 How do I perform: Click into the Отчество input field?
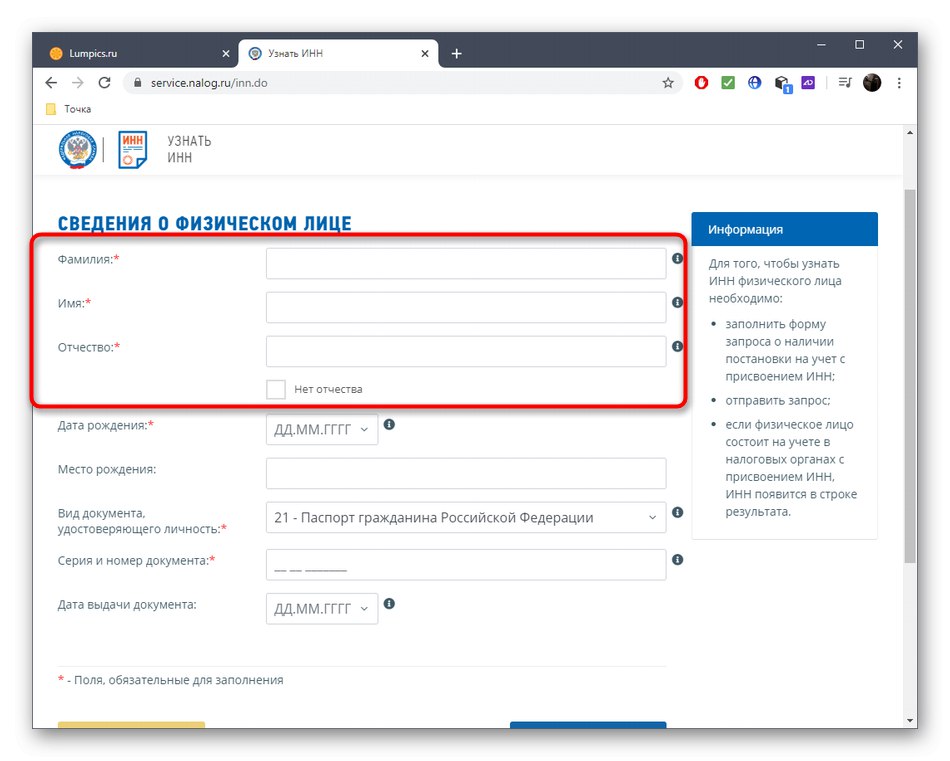tap(466, 351)
